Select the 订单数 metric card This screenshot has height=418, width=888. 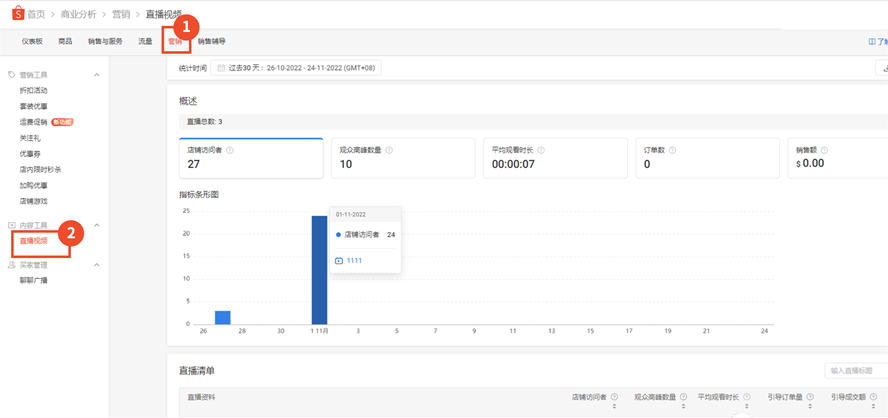707,158
